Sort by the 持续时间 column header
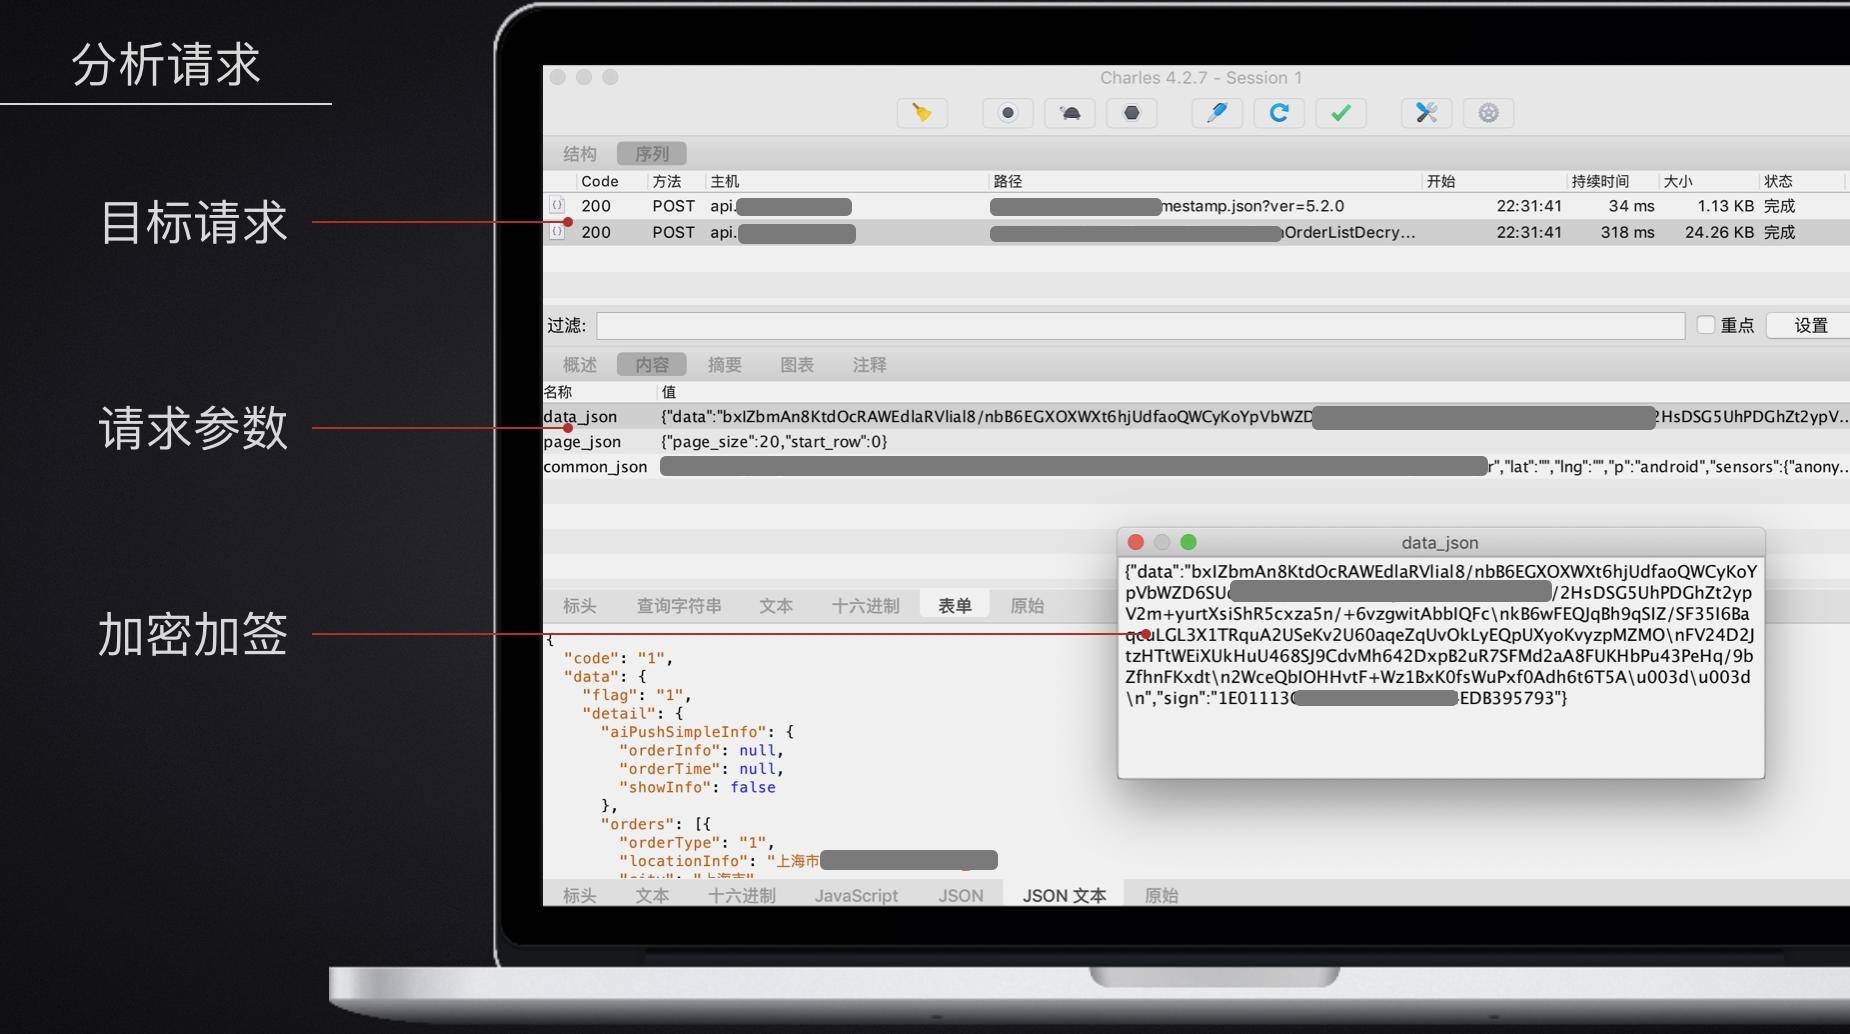 pyautogui.click(x=1600, y=181)
